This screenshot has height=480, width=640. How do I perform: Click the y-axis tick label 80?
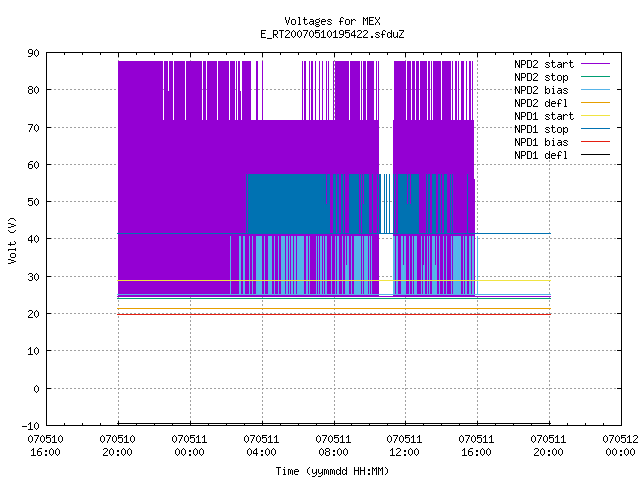pos(33,90)
